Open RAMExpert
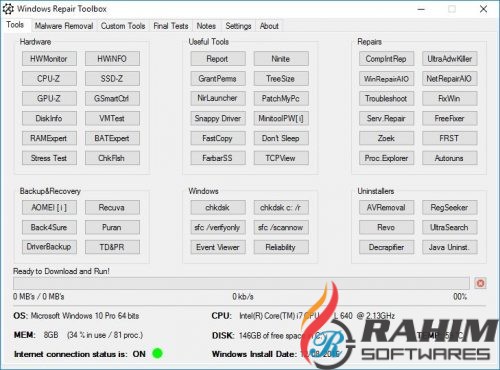Image resolution: width=500 pixels, height=370 pixels. [49, 138]
